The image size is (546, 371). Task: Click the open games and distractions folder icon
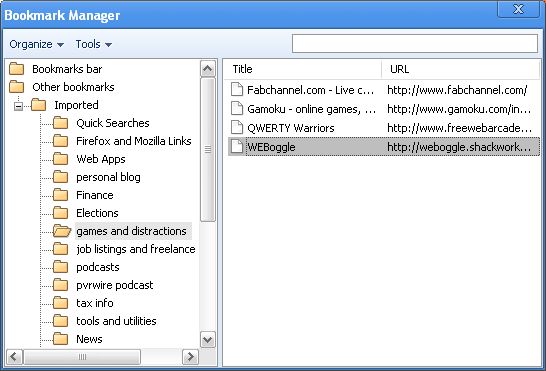(x=62, y=231)
